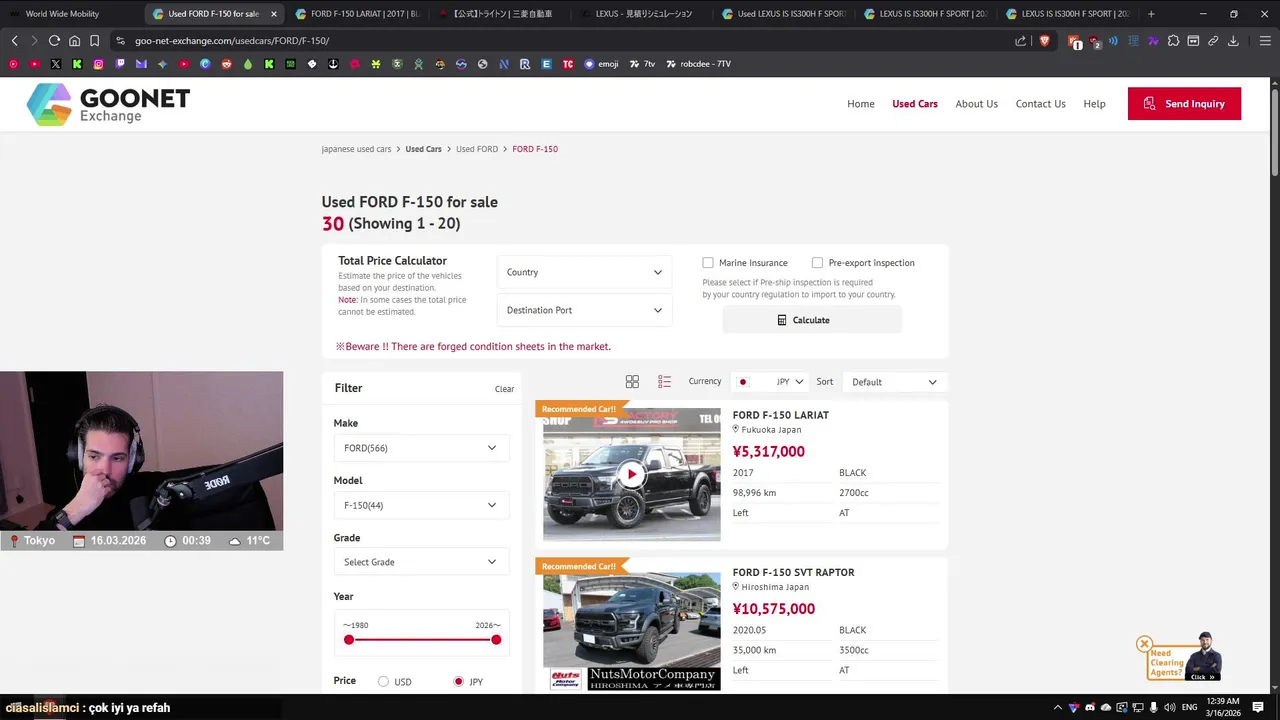Open Windows notification center icon
The width and height of the screenshot is (1280, 720).
(1258, 708)
